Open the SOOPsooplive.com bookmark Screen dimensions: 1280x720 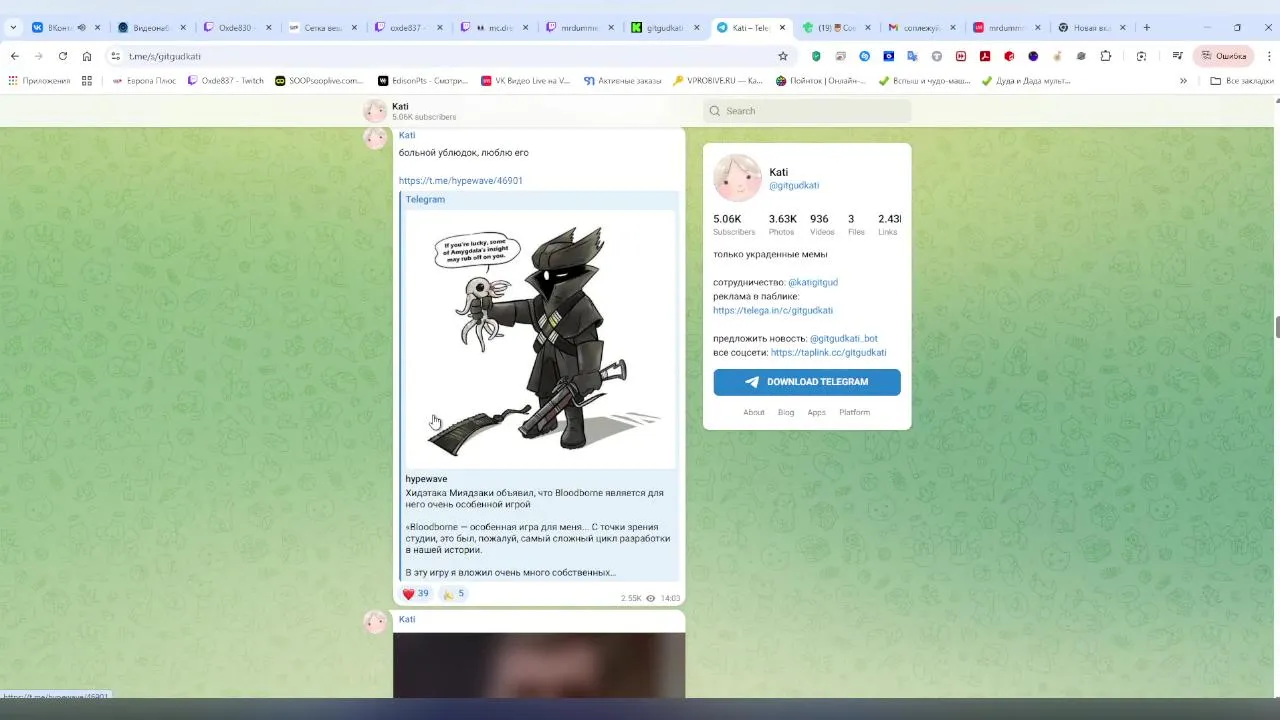[320, 80]
